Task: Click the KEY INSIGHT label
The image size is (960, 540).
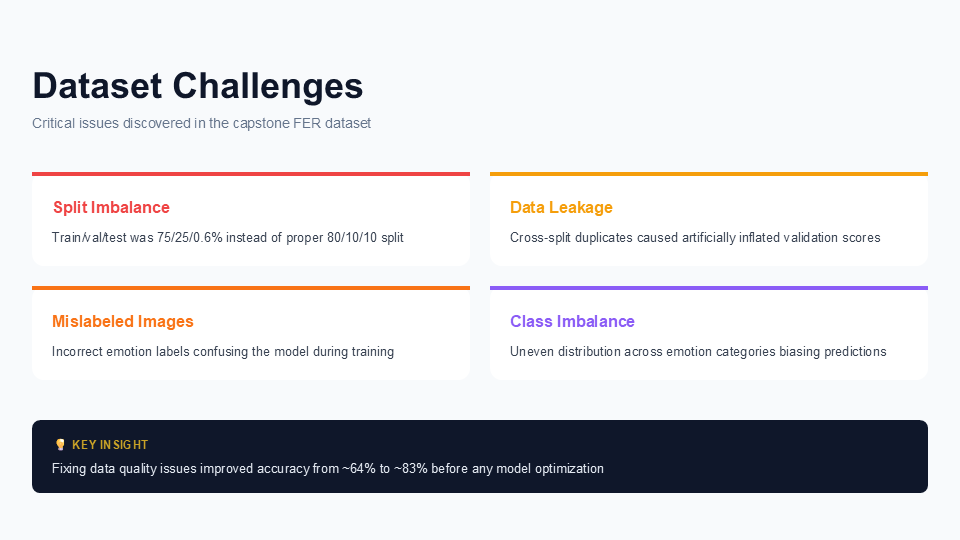Action: click(110, 445)
